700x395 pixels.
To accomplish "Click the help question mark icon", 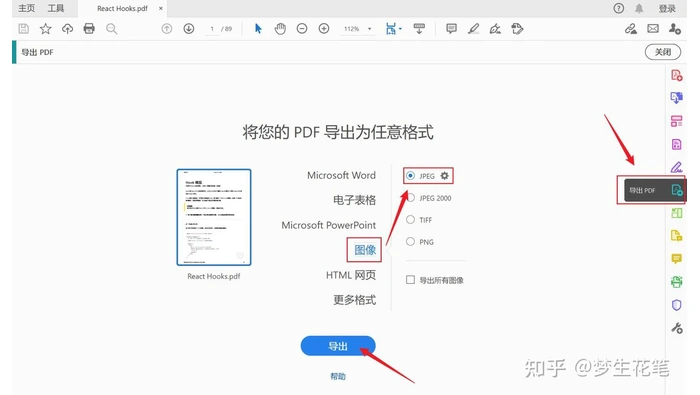I will coord(619,8).
